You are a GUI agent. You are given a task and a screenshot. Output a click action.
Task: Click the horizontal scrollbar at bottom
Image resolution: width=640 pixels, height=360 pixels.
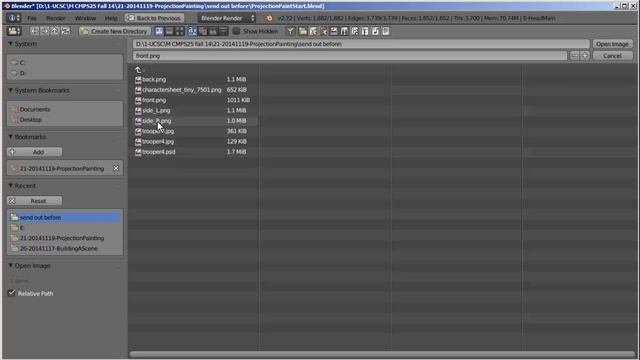pyautogui.click(x=382, y=355)
